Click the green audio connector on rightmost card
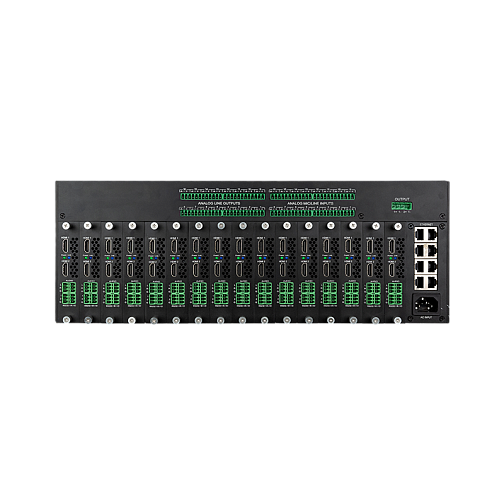 pos(395,293)
